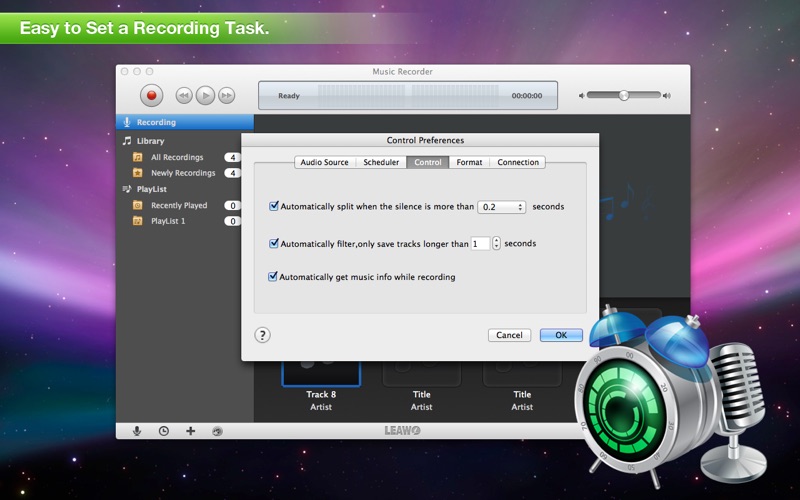Click the microphone icon in bottom bar
The height and width of the screenshot is (500, 800).
tap(137, 431)
